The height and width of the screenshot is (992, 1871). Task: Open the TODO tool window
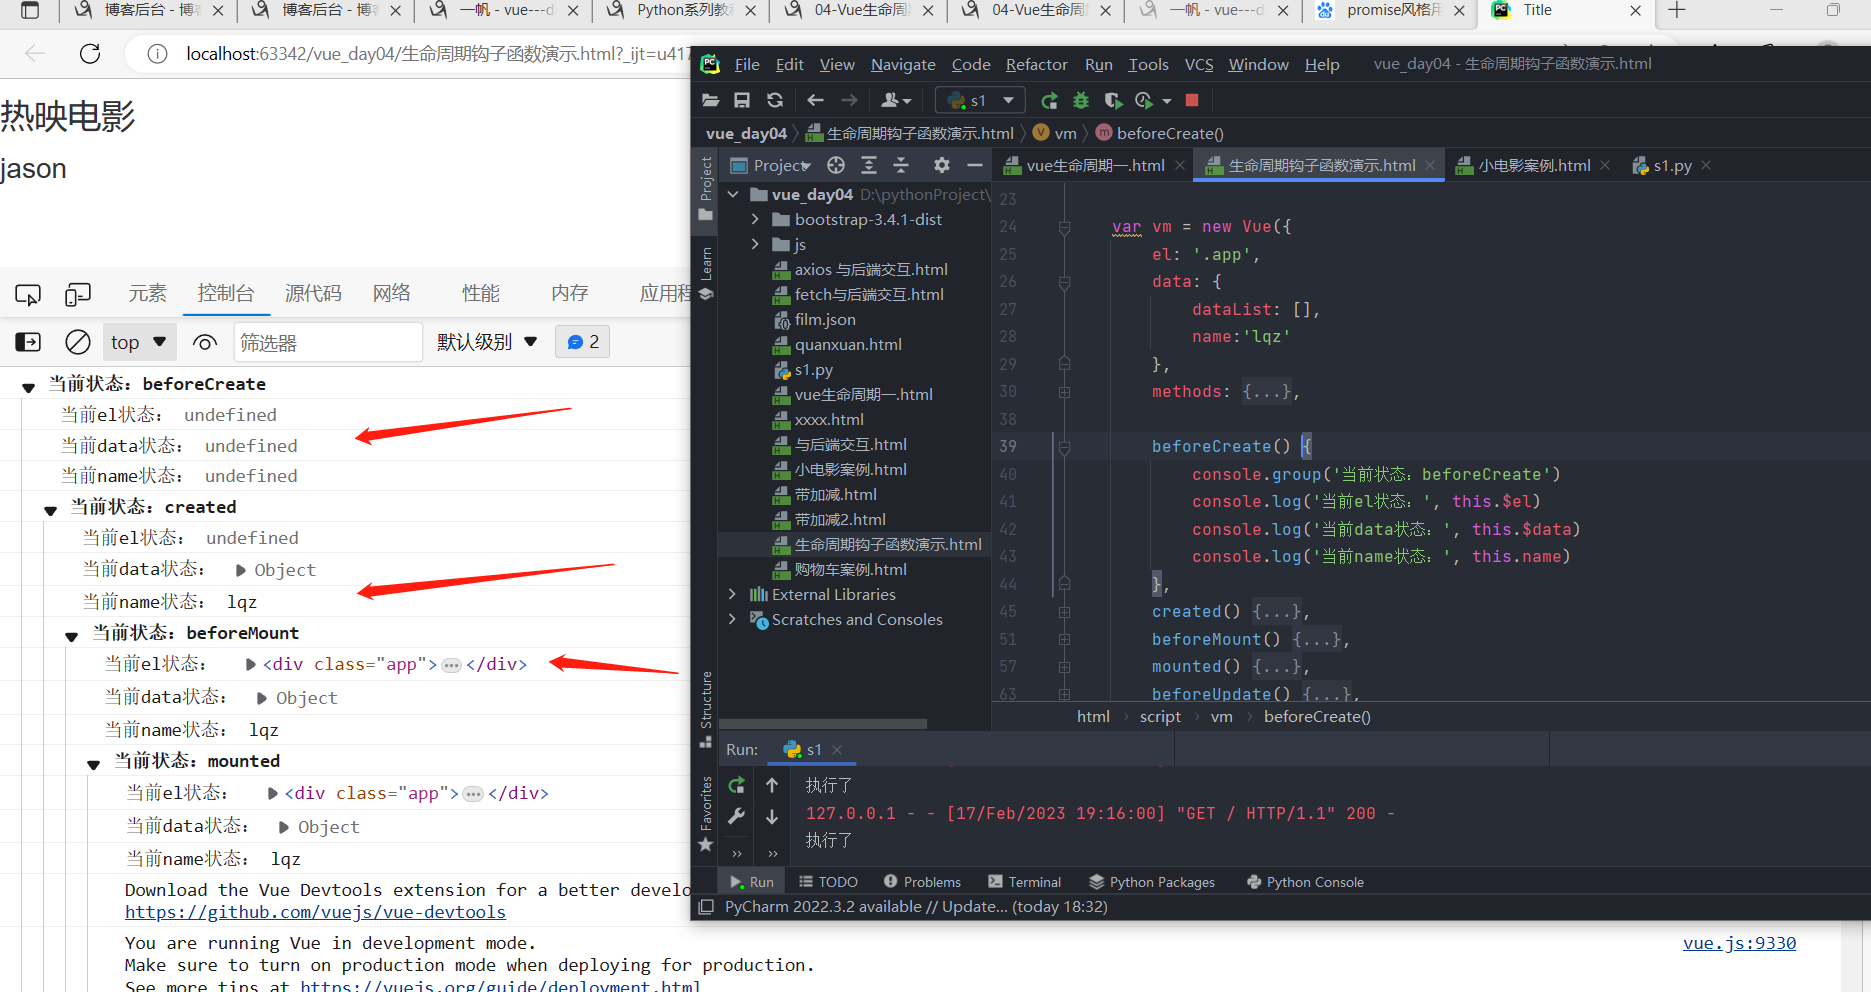point(828,882)
